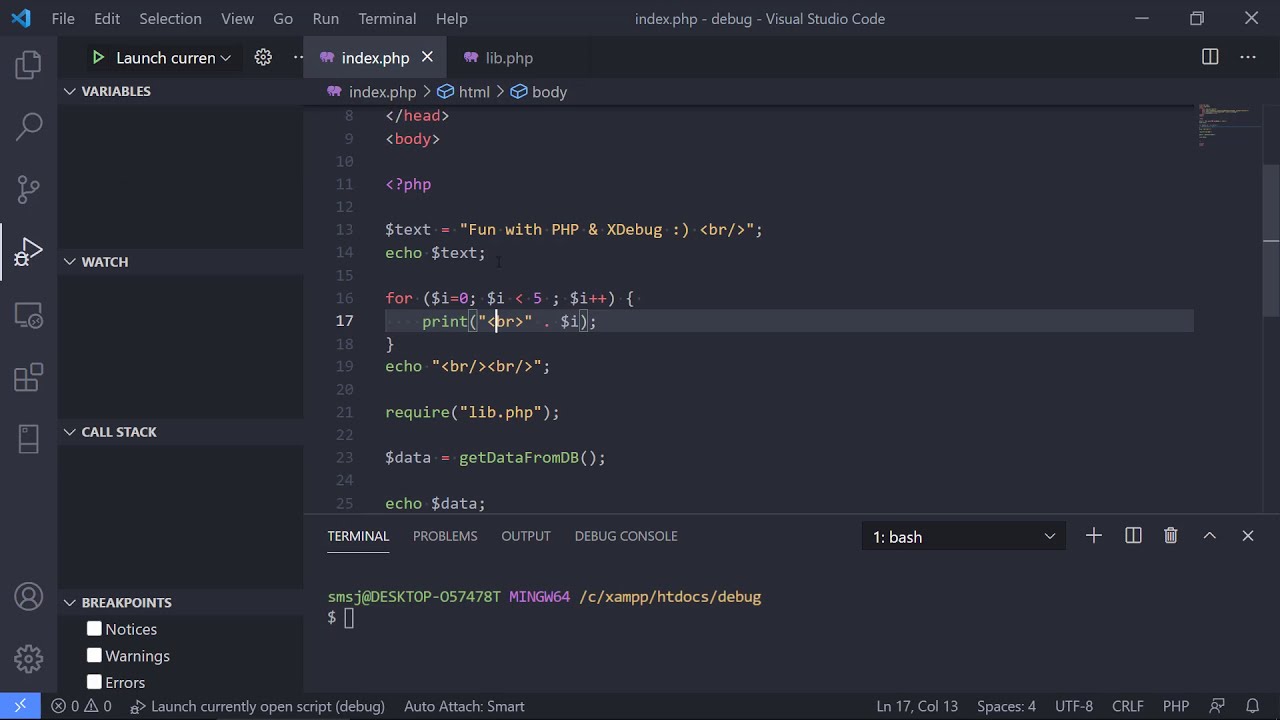Viewport: 1280px width, 720px height.
Task: Open the Extensions view icon
Action: [x=29, y=378]
